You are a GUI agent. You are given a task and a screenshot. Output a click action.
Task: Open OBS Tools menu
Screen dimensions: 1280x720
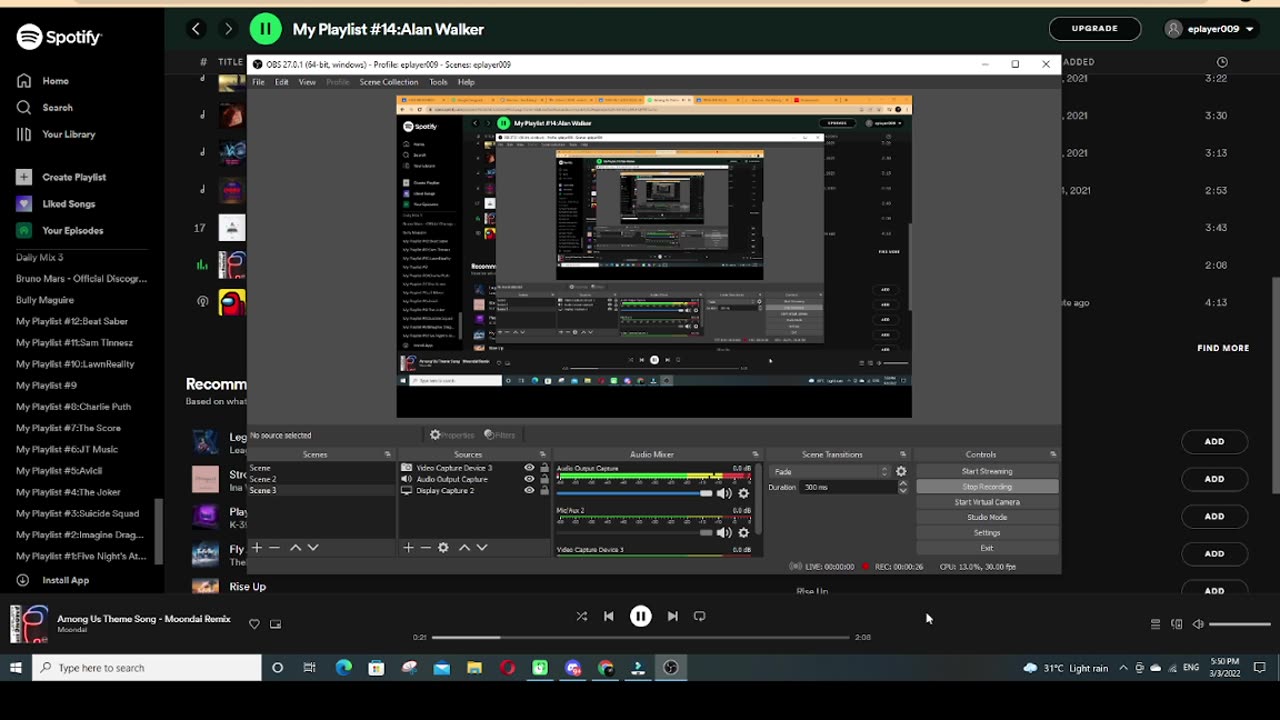point(438,82)
